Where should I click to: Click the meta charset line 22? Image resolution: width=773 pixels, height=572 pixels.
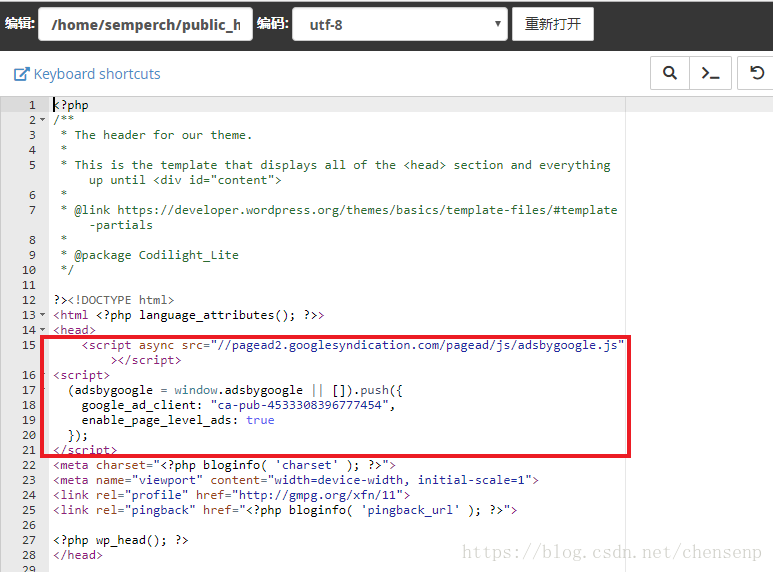tap(224, 465)
